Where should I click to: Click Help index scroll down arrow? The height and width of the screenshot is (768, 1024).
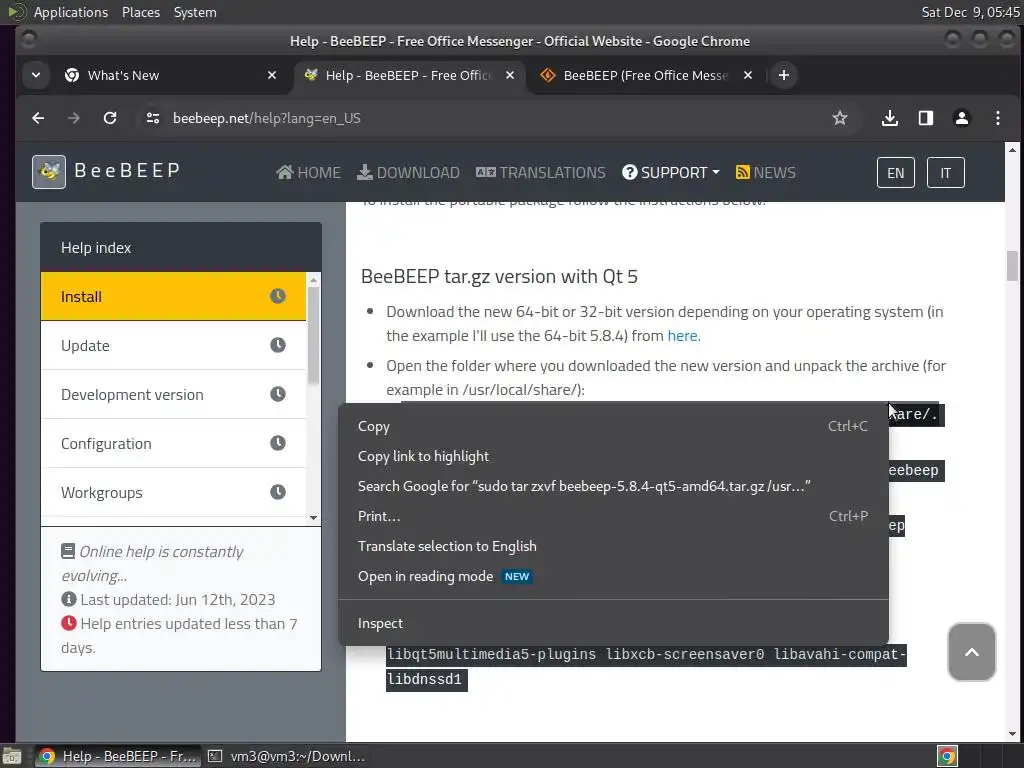[x=313, y=518]
